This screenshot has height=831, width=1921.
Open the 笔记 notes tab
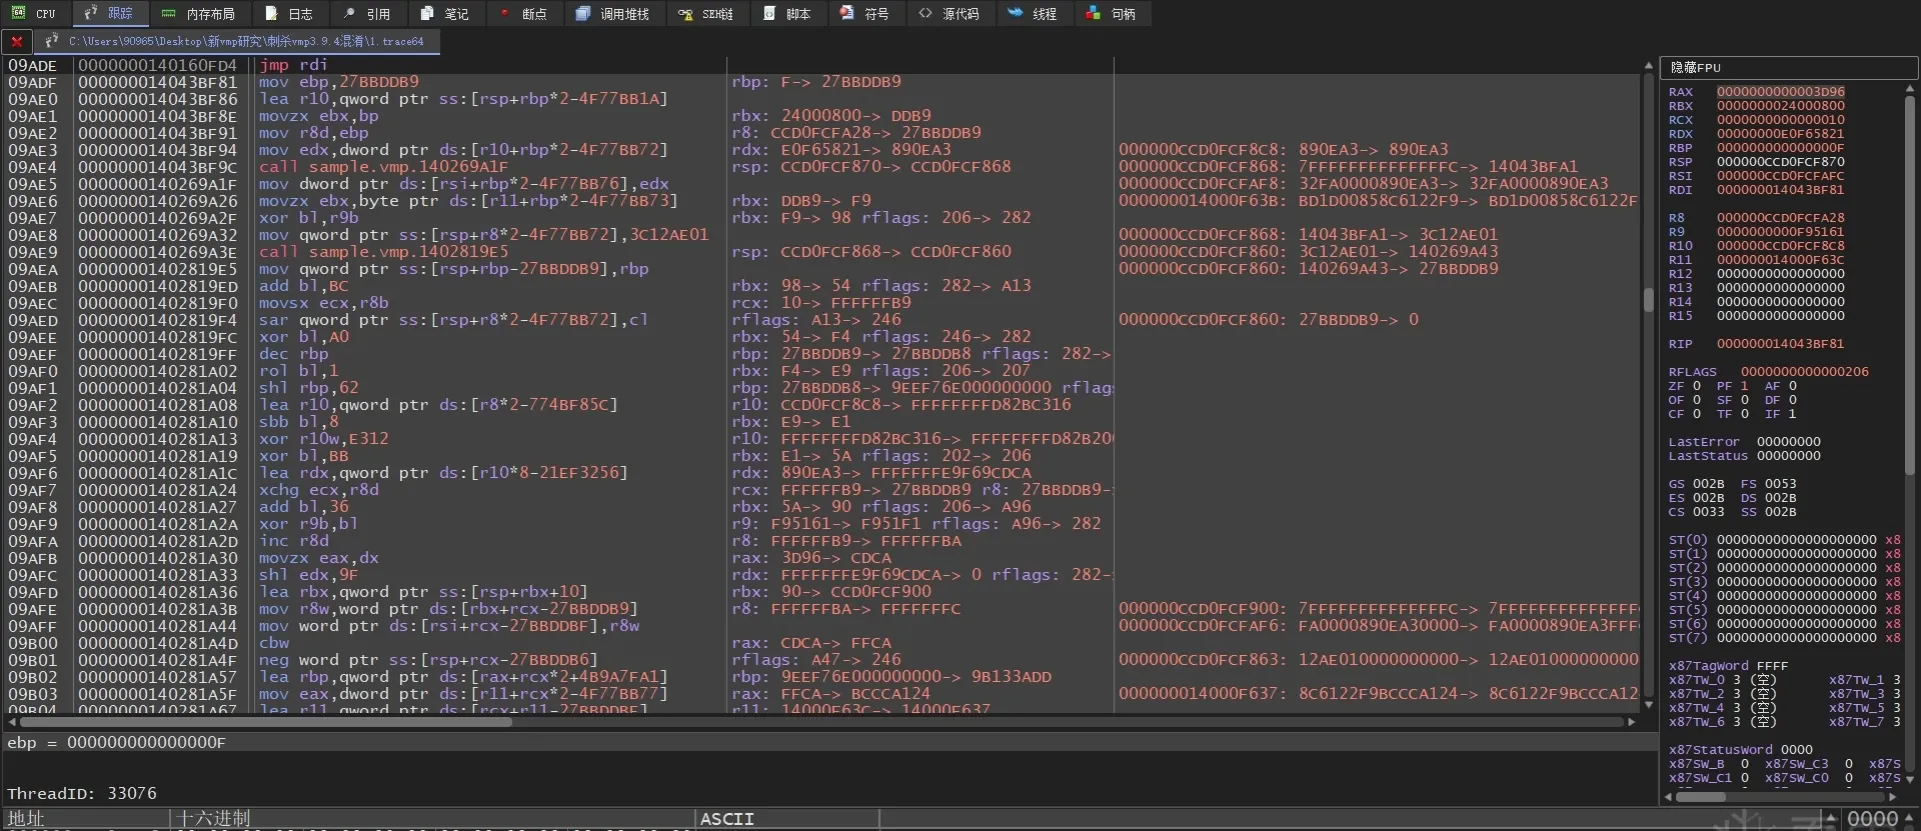(x=444, y=13)
